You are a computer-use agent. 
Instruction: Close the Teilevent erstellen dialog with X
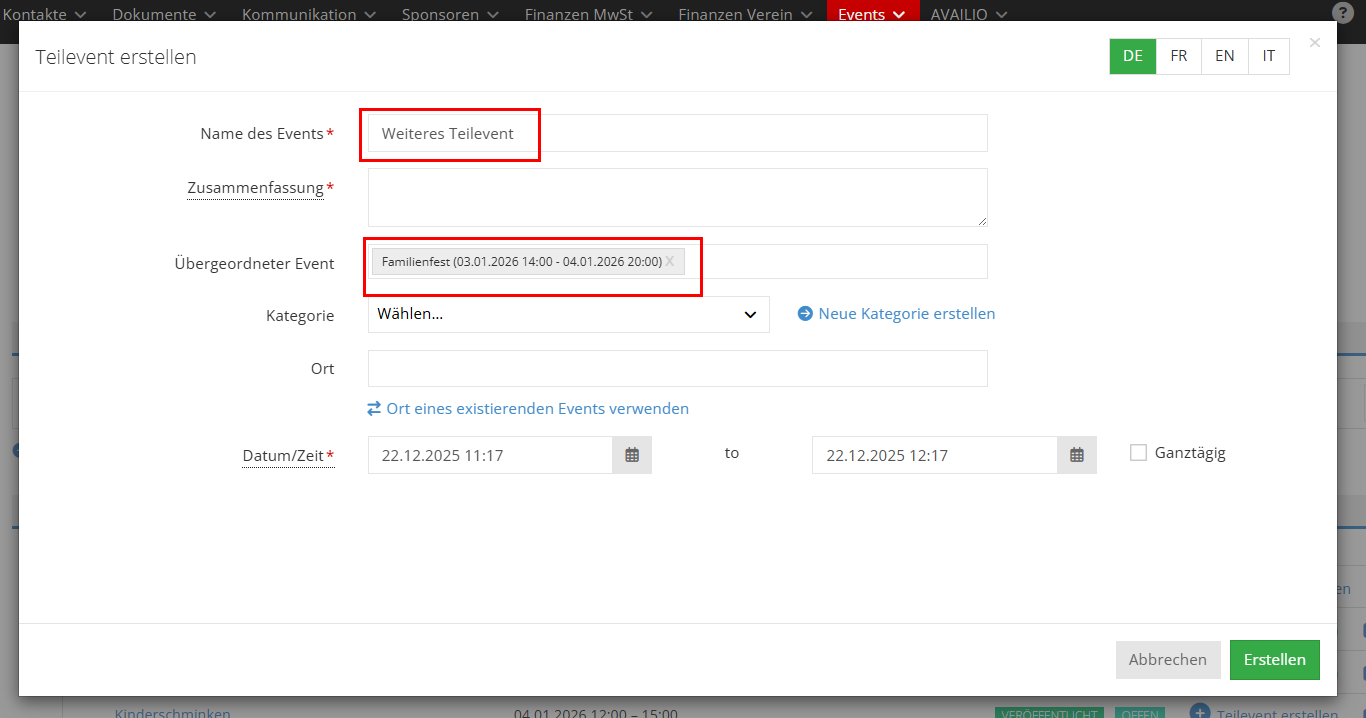(1315, 42)
